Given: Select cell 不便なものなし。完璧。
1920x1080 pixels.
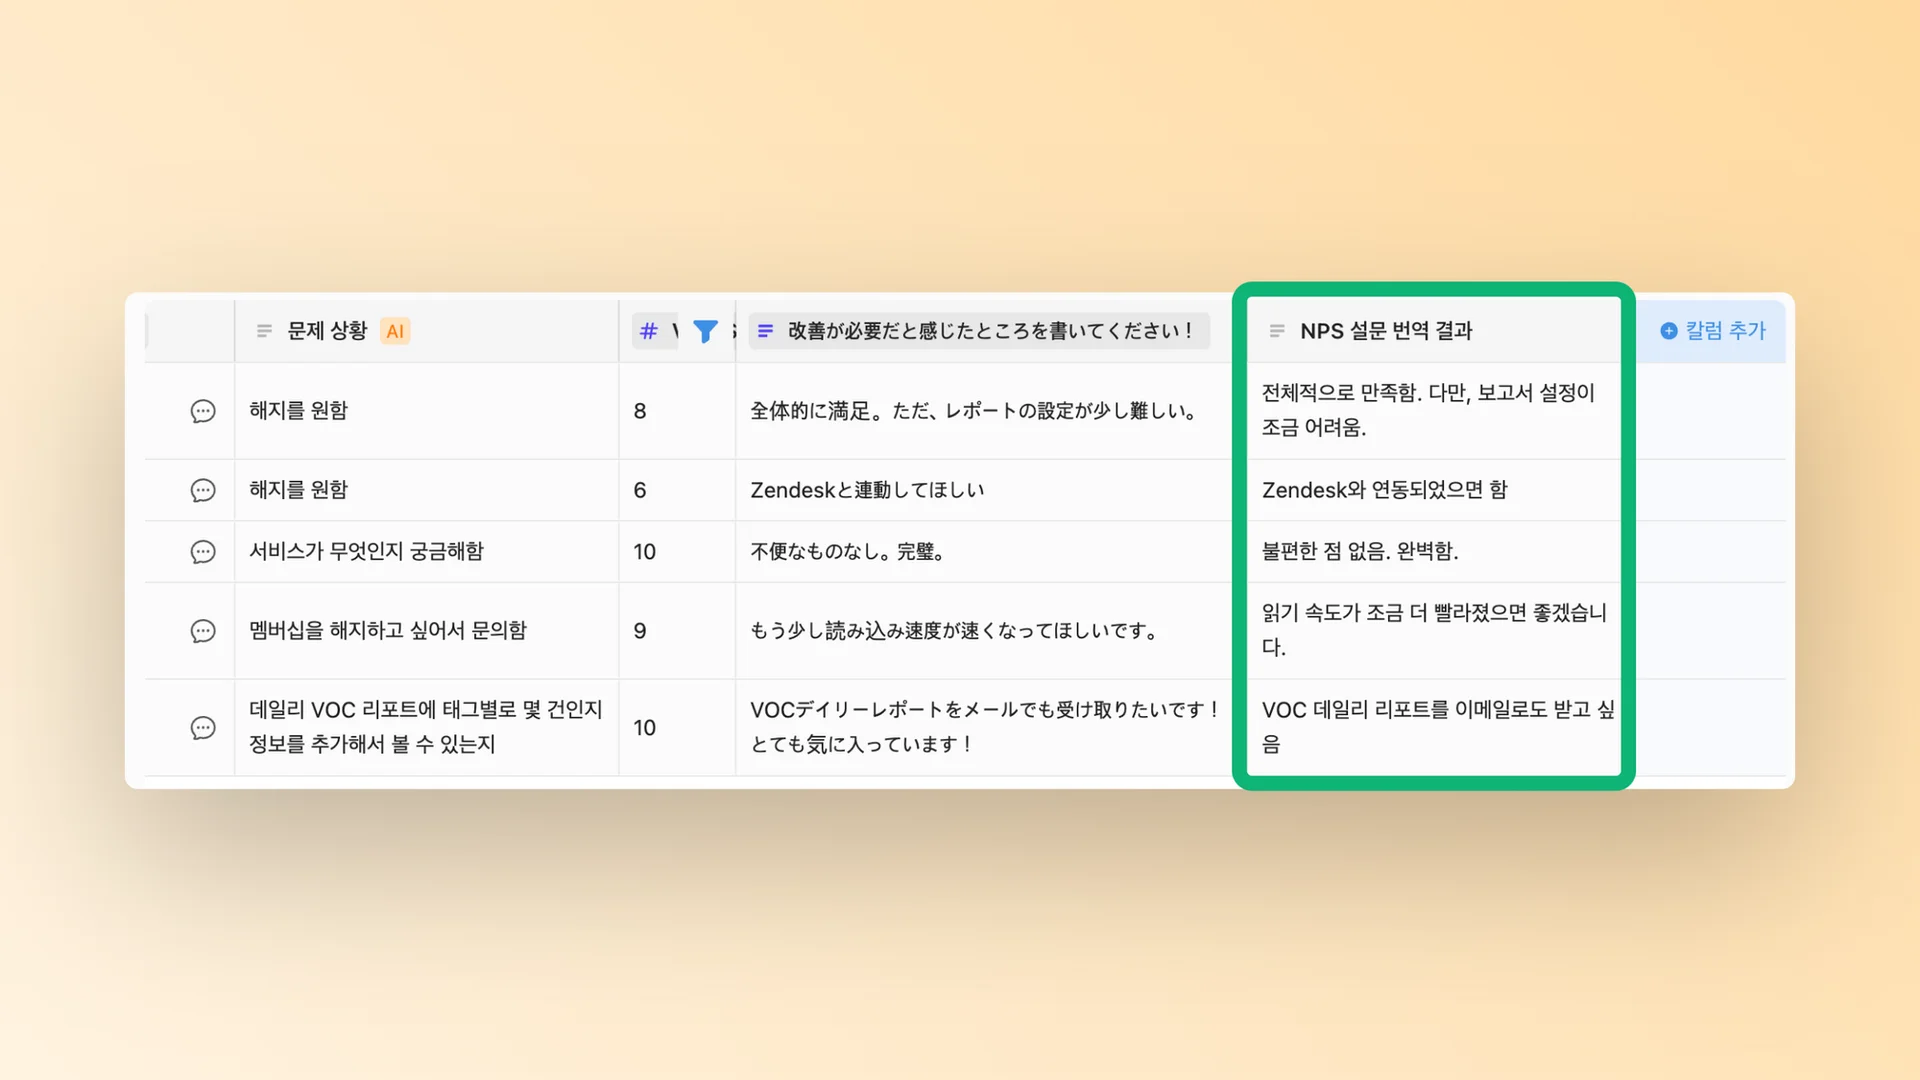Looking at the screenshot, I should (x=847, y=552).
